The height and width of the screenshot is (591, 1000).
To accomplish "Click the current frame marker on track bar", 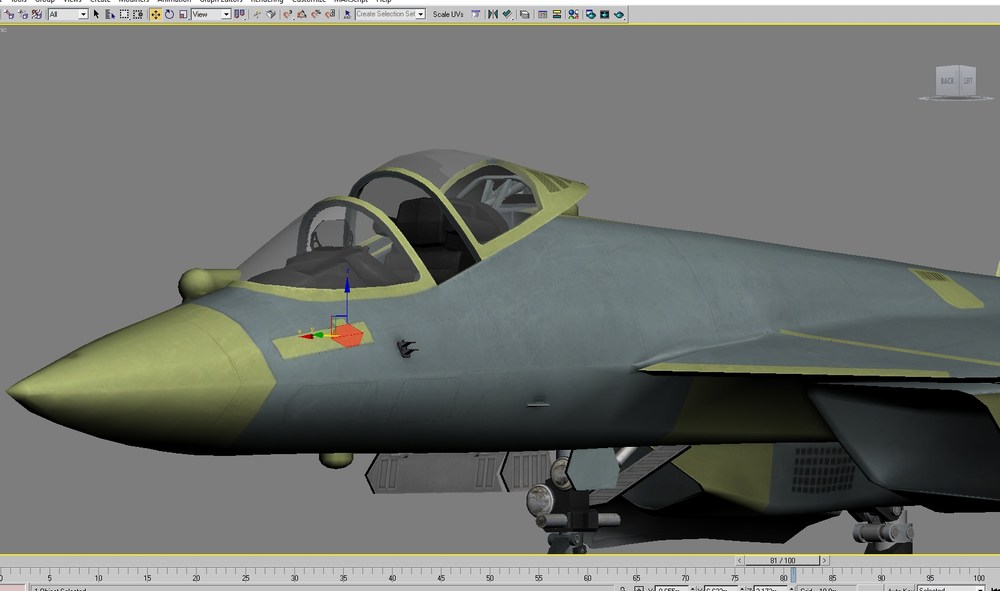I will pyautogui.click(x=793, y=575).
